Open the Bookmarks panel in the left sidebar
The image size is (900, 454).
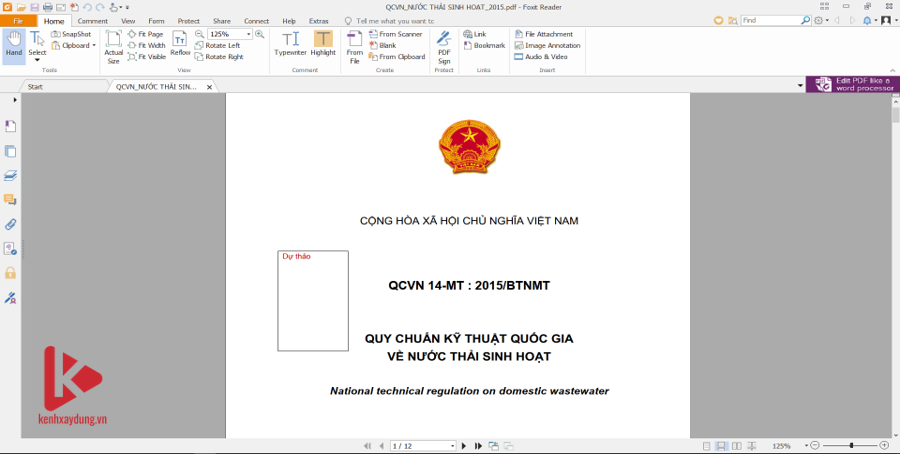(x=10, y=126)
